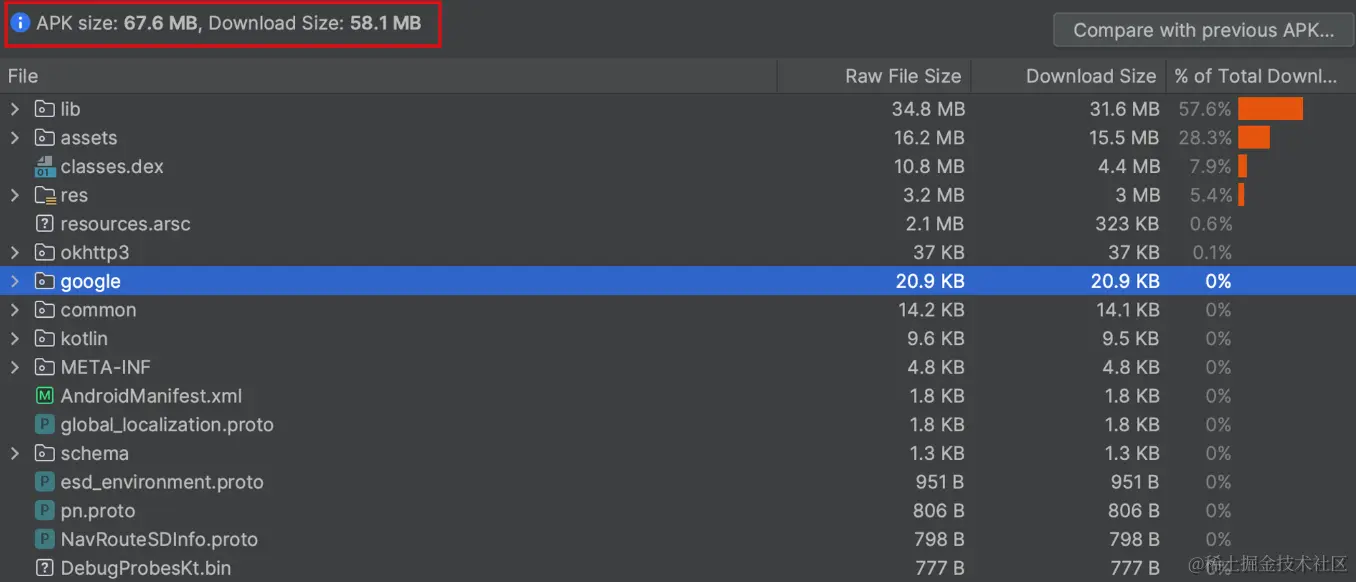The width and height of the screenshot is (1356, 582).
Task: Click the info icon beside APK size
Action: pyautogui.click(x=20, y=23)
